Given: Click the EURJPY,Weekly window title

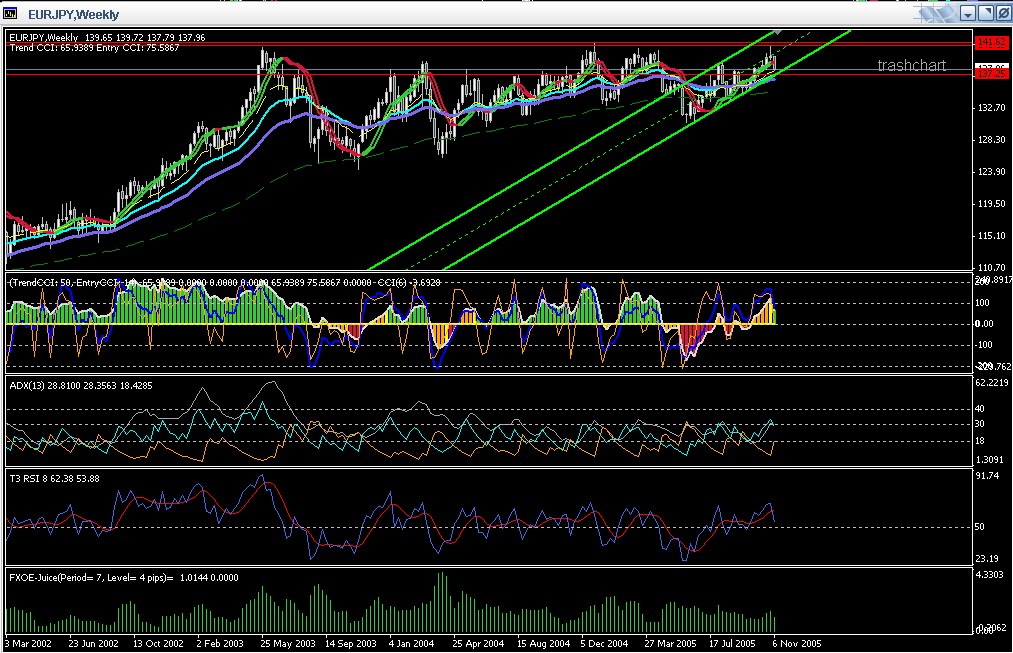Looking at the screenshot, I should [73, 14].
